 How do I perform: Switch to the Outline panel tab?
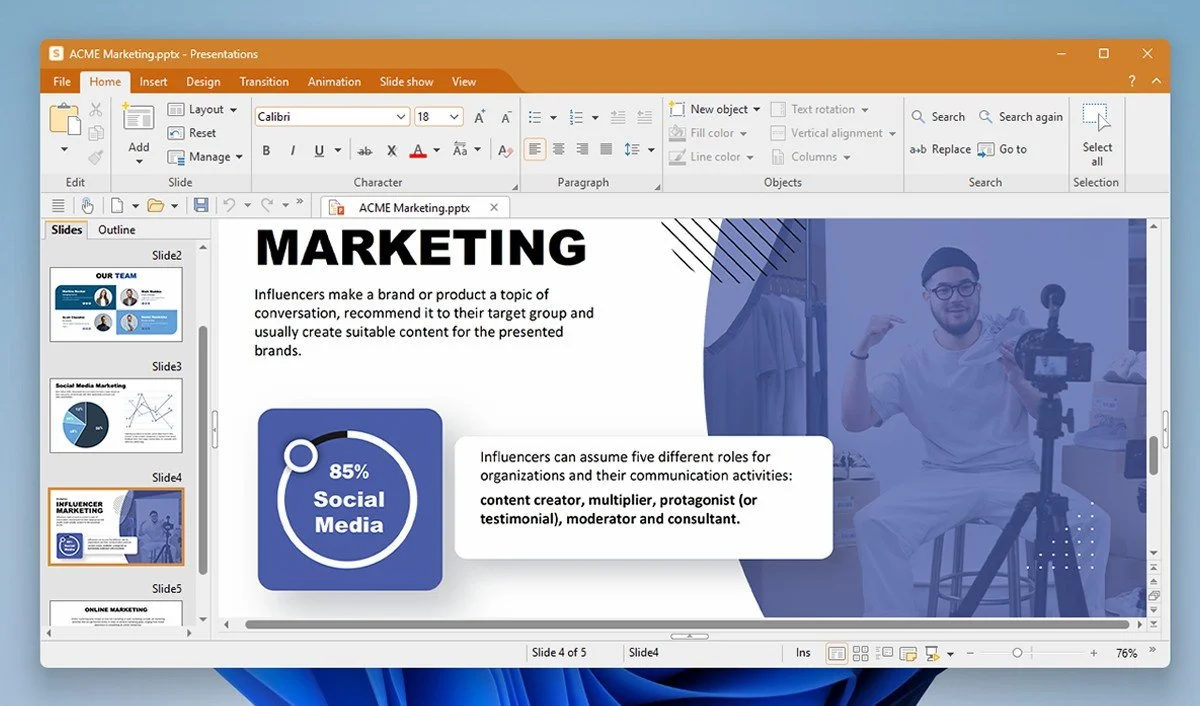tap(117, 230)
